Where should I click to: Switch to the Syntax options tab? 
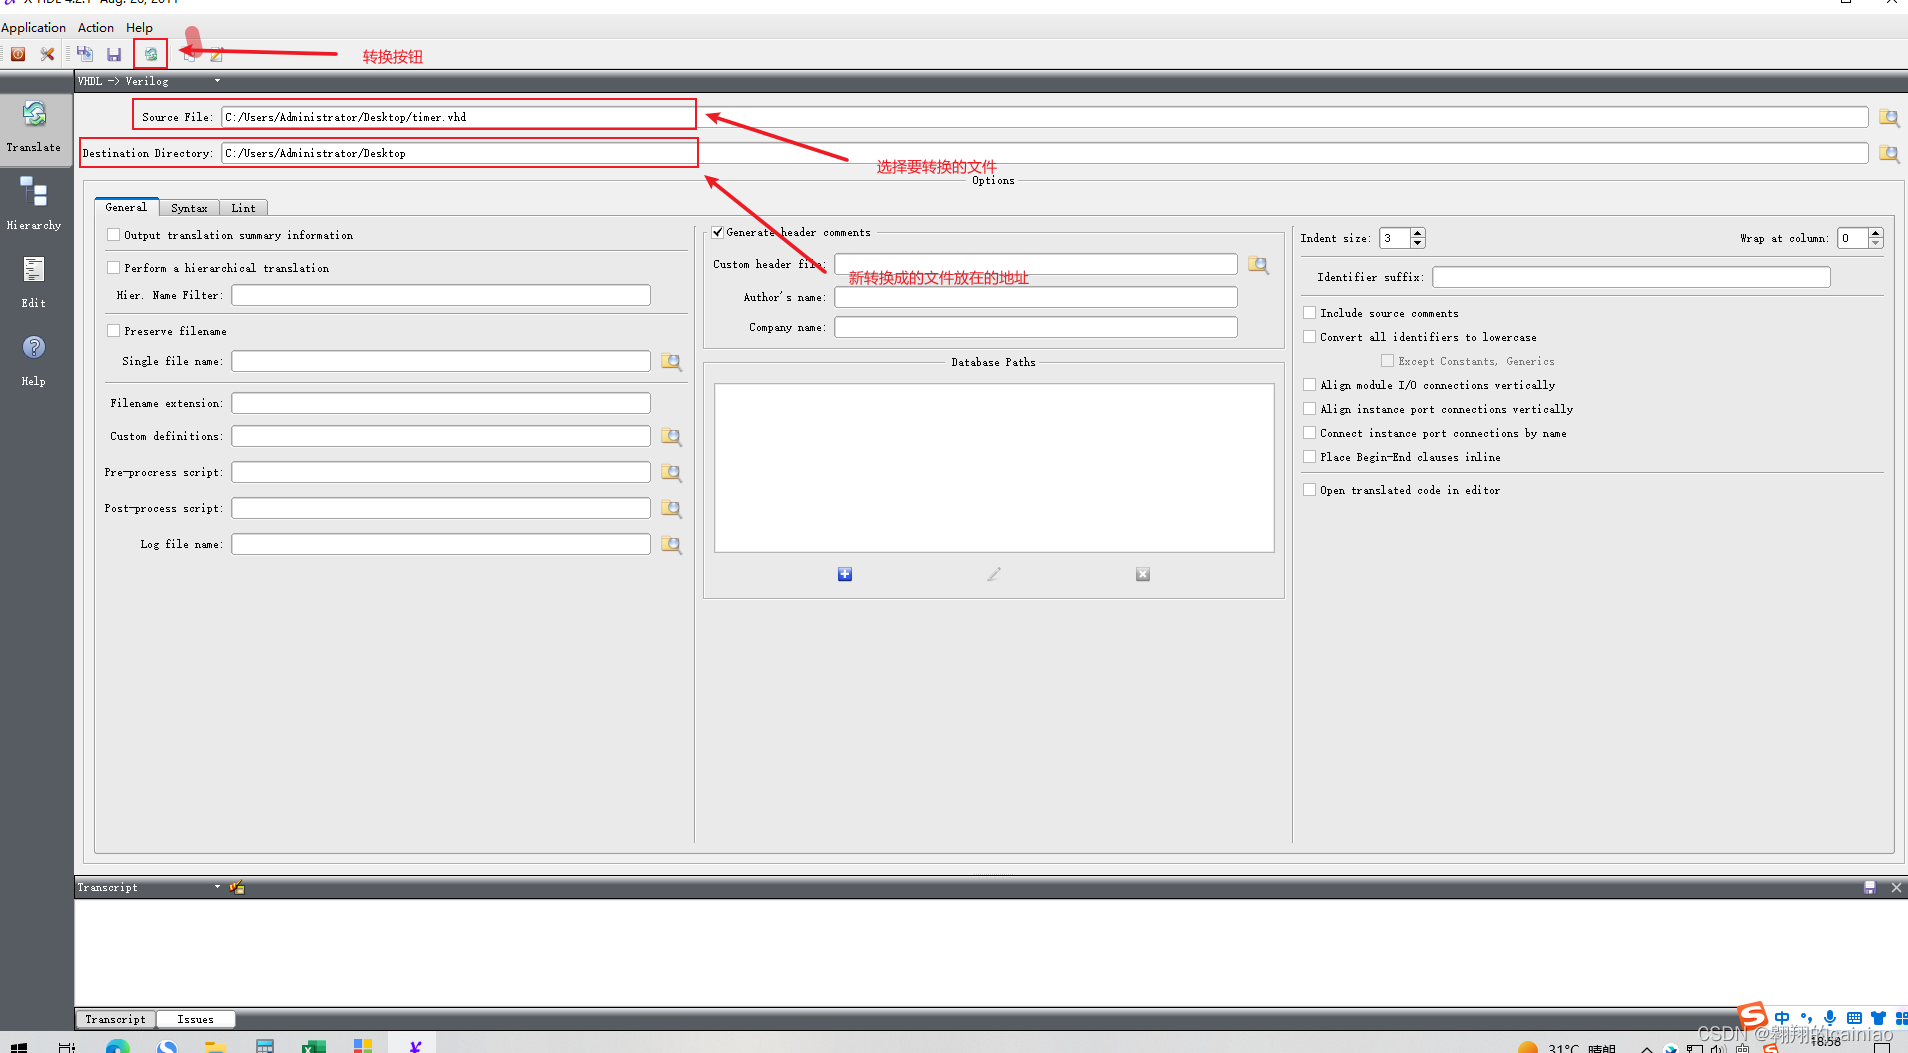point(189,208)
